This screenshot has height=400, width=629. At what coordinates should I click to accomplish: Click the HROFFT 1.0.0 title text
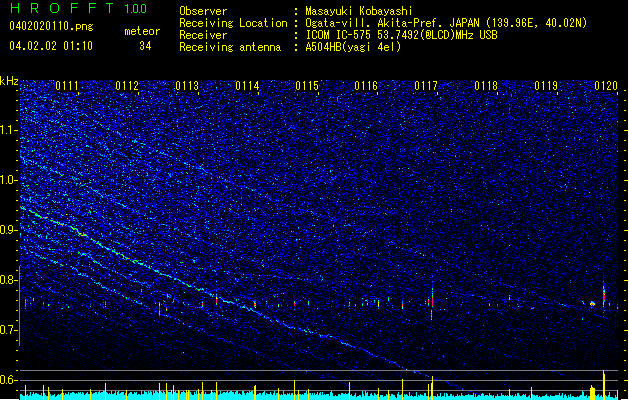pyautogui.click(x=78, y=8)
